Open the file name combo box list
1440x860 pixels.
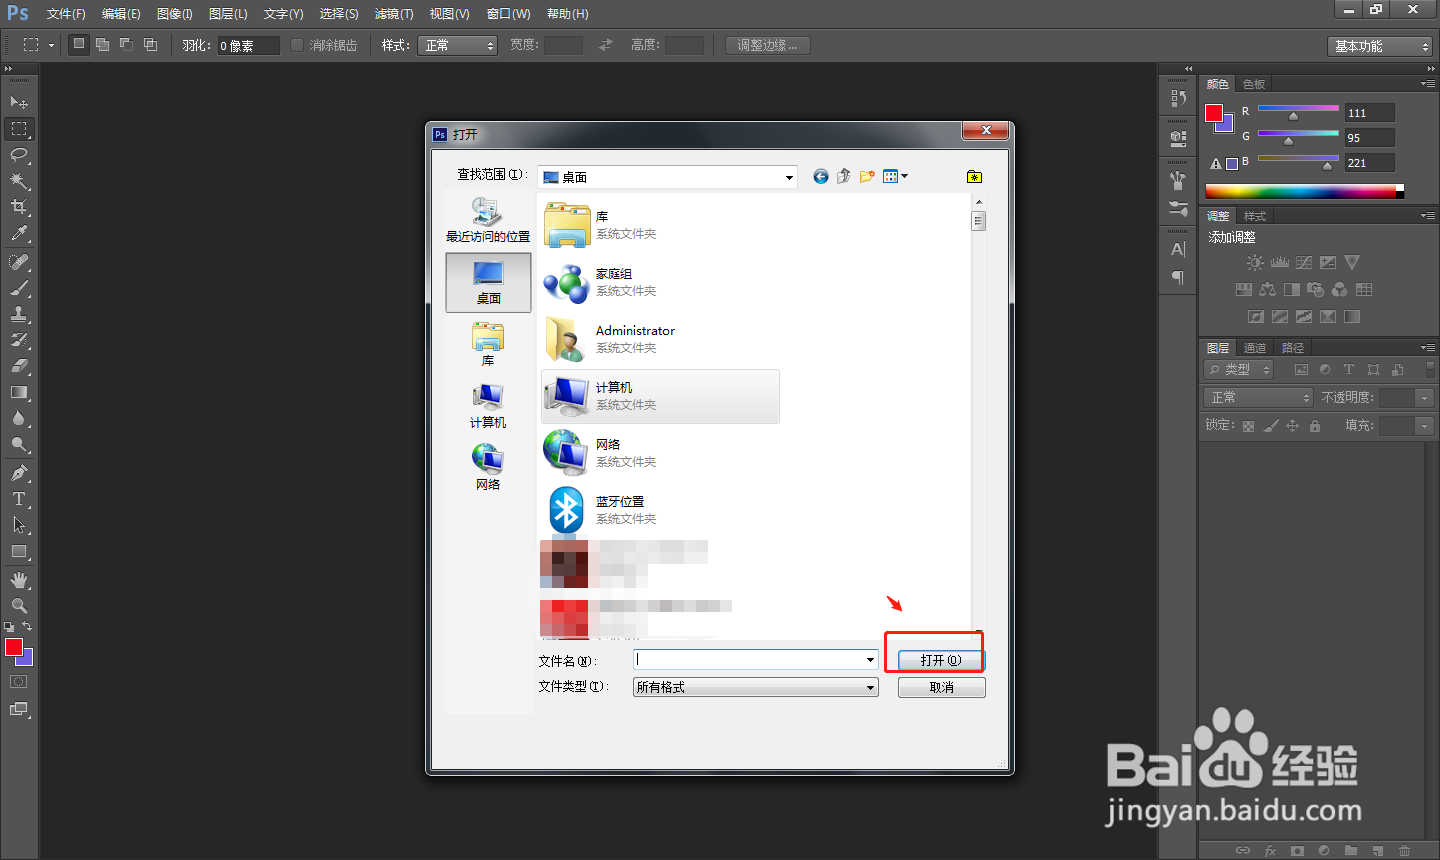(870, 660)
